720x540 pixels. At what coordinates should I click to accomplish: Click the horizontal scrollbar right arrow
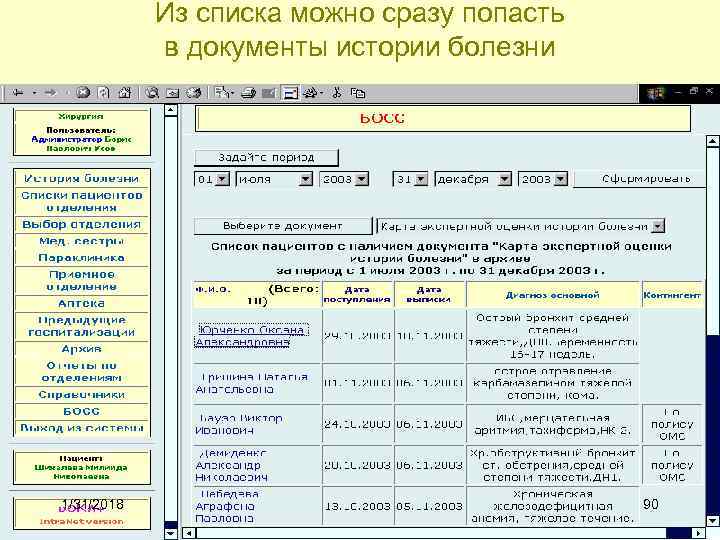coord(699,534)
